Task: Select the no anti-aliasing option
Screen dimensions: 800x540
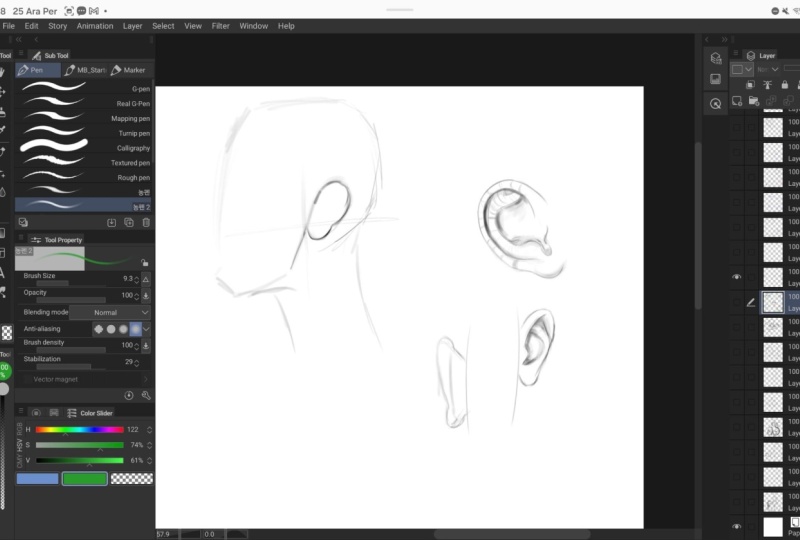Action: 98,329
